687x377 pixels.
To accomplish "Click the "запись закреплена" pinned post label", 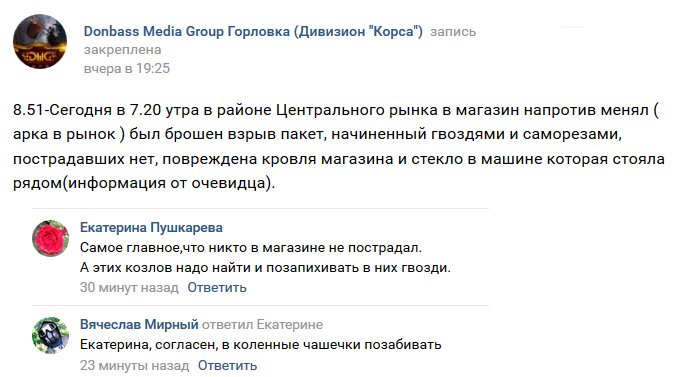I will [x=280, y=40].
